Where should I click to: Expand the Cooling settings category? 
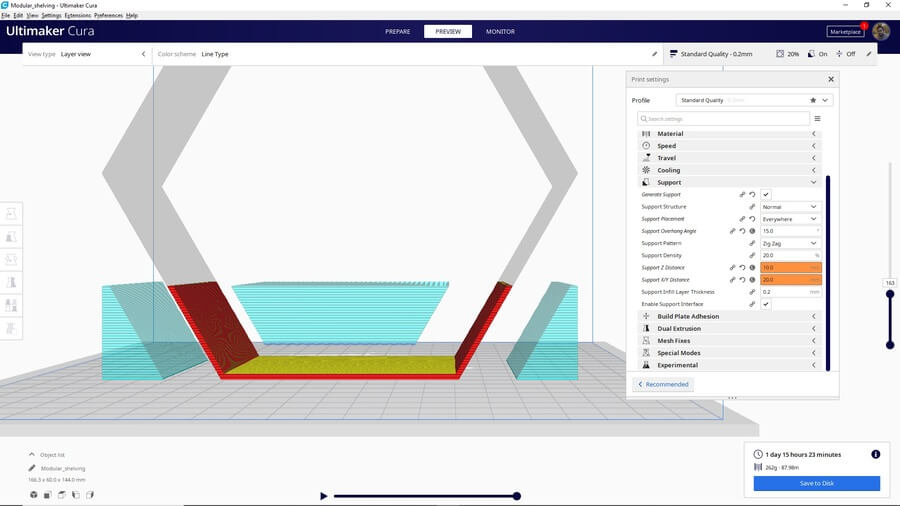click(x=729, y=170)
